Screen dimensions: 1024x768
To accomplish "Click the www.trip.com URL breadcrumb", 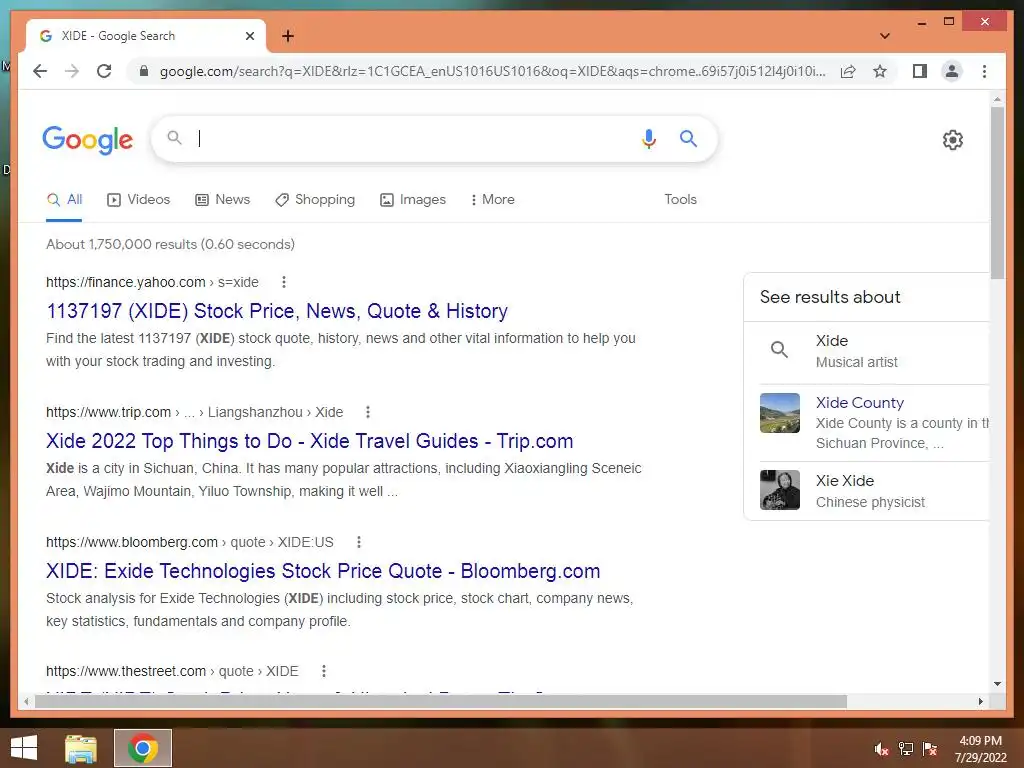I will point(194,412).
